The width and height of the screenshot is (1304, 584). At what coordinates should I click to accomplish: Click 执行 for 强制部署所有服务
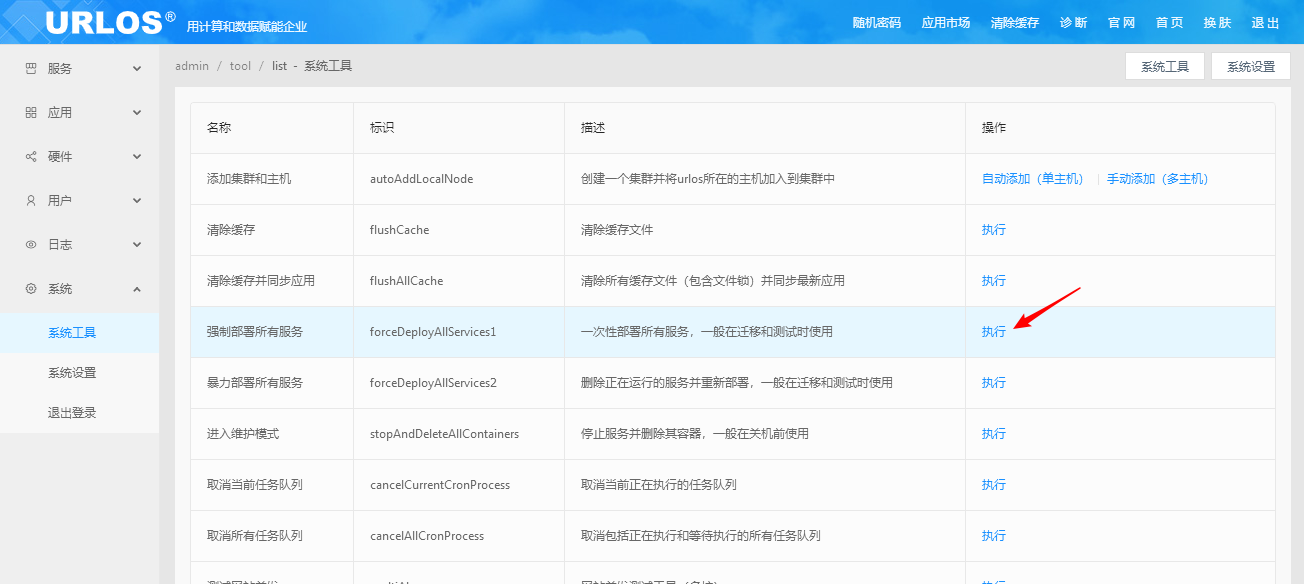click(x=993, y=332)
